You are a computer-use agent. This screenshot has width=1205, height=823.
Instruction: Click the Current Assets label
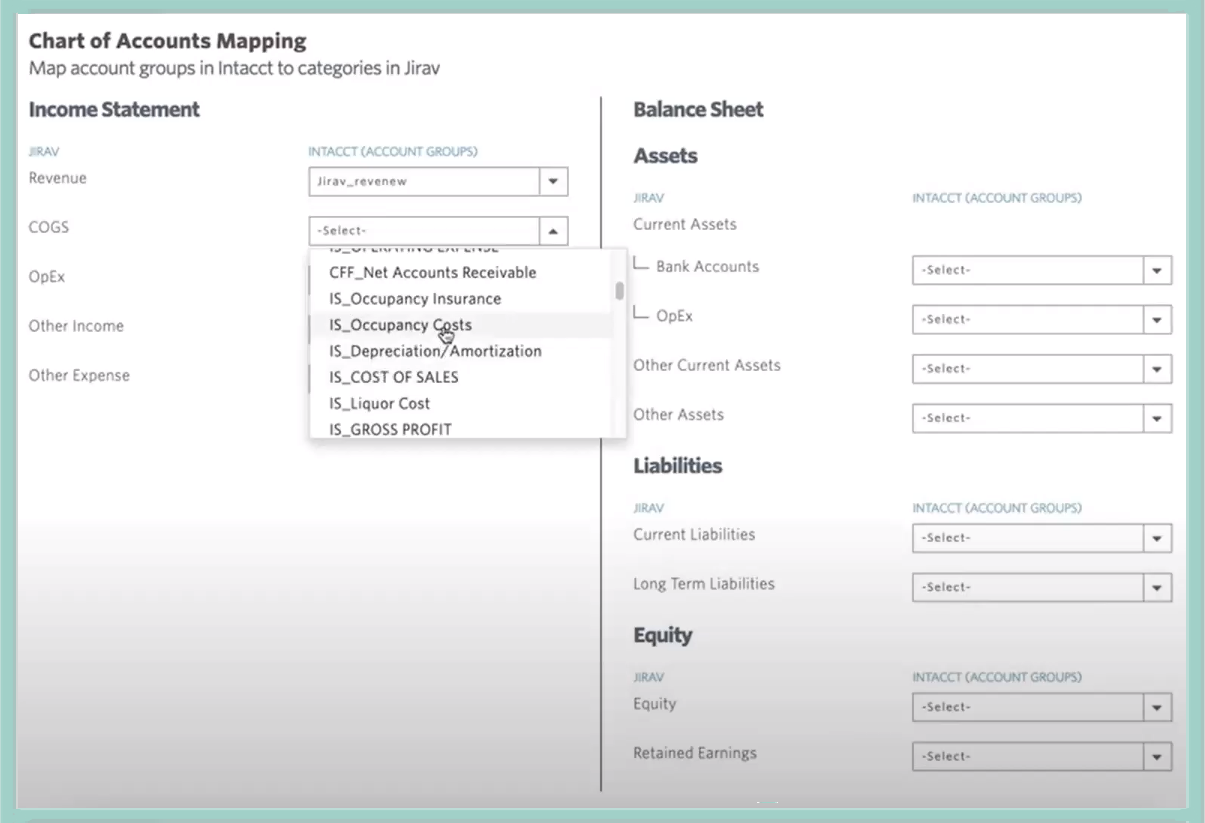[685, 224]
